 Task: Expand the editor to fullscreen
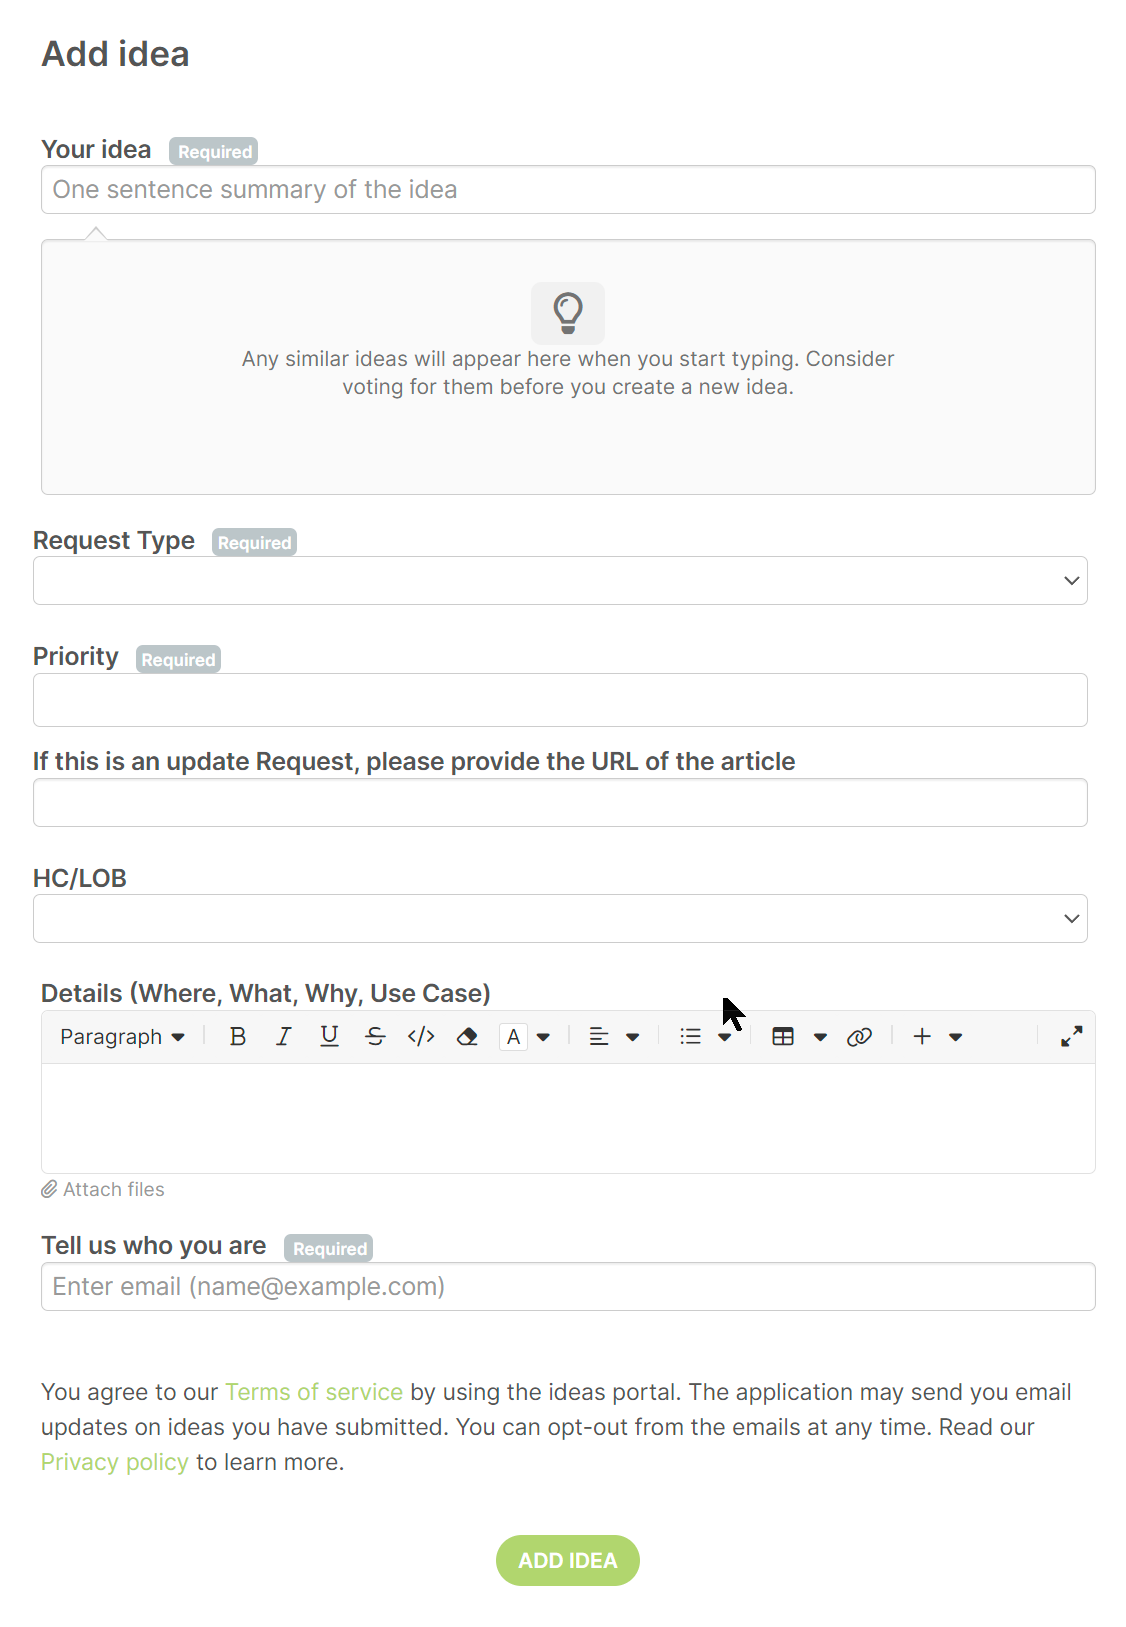click(1071, 1037)
